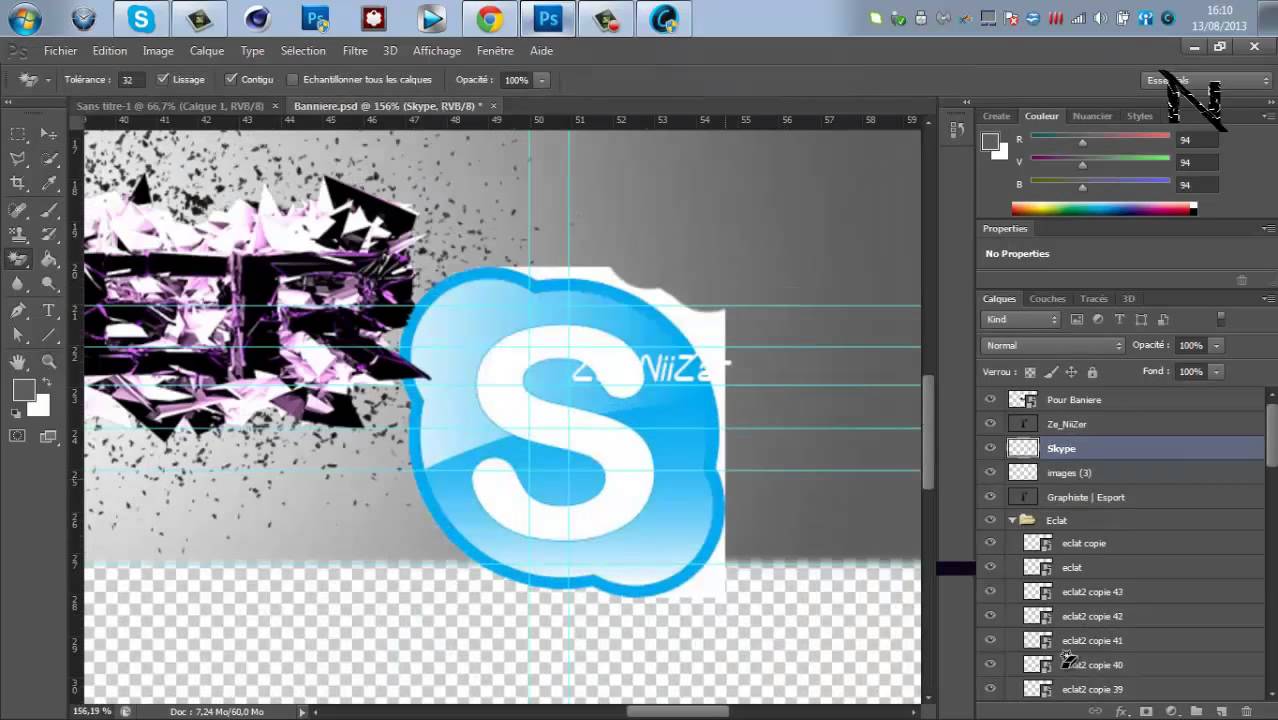Open the Normal blend mode dropdown

click(1053, 345)
